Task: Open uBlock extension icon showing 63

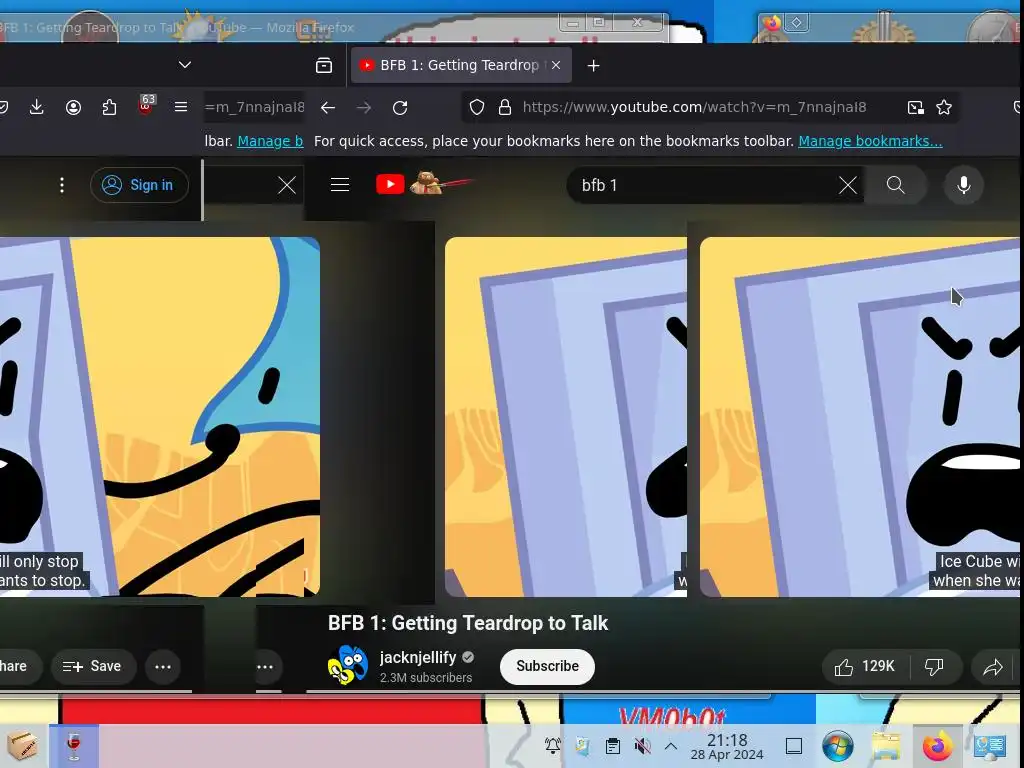Action: [146, 106]
